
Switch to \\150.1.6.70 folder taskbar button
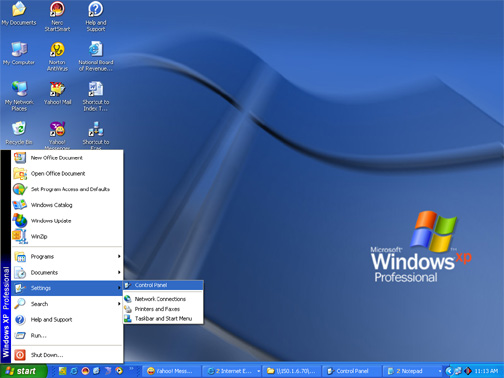pos(292,371)
